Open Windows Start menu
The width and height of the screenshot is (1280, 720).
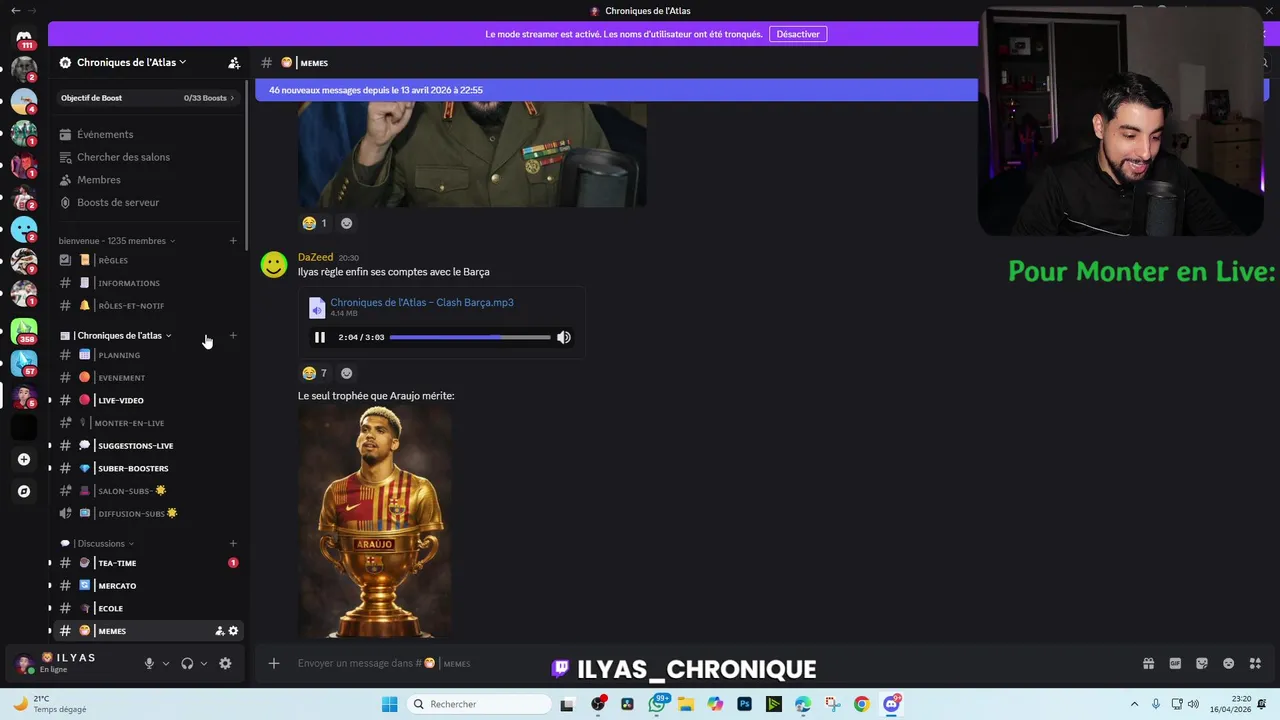coord(389,704)
